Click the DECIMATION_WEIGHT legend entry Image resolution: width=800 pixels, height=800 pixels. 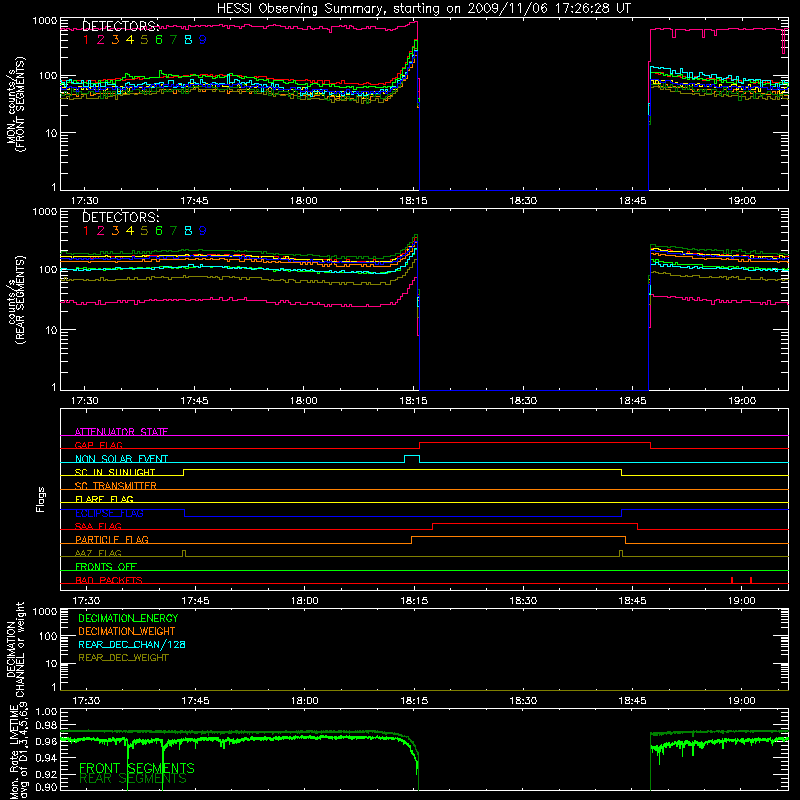tap(127, 631)
